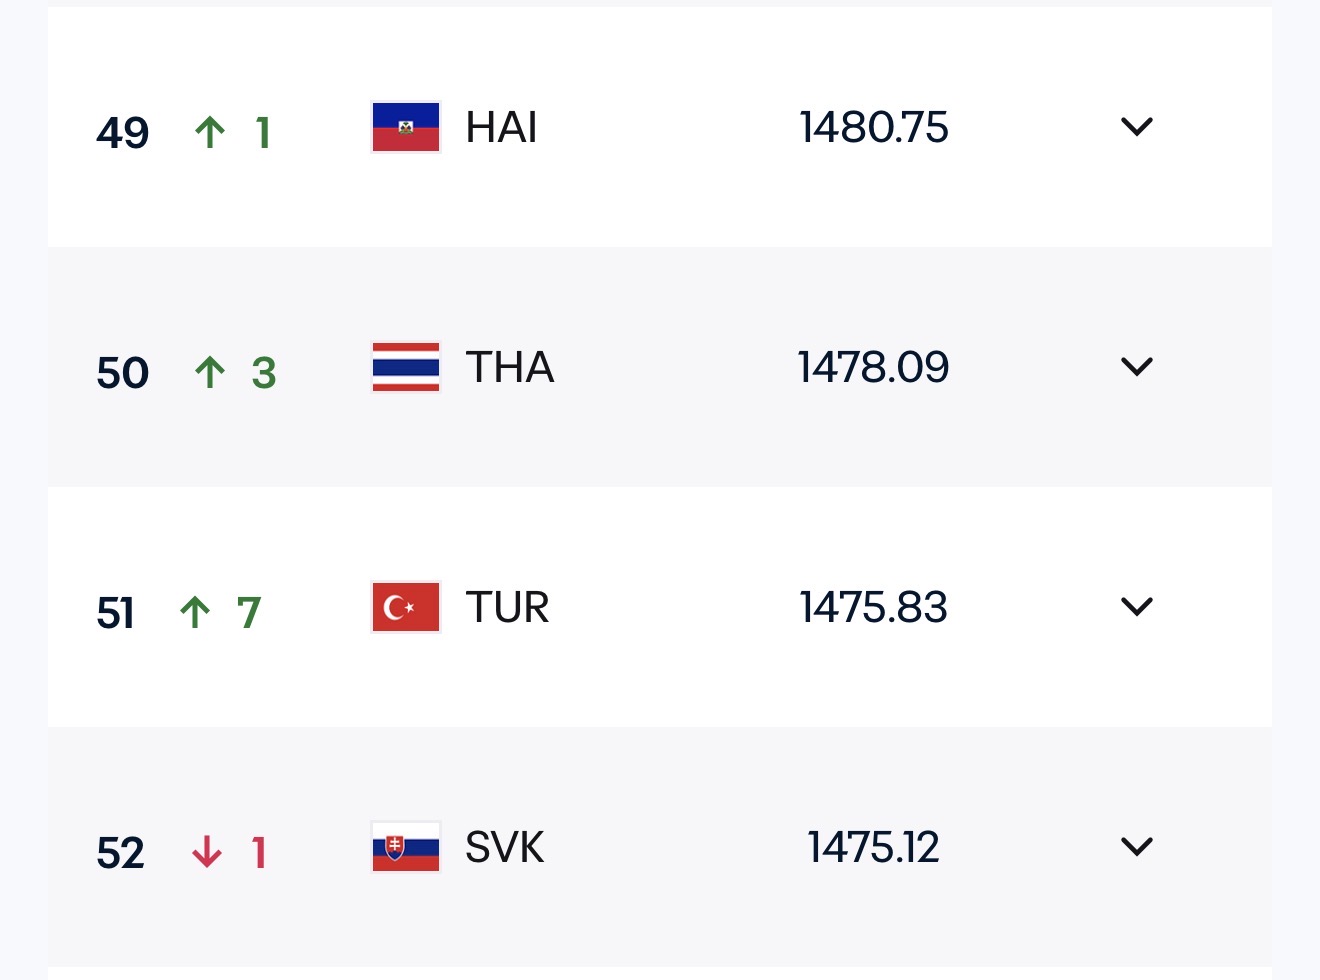Viewport: 1320px width, 980px height.
Task: Open the THA team name link
Action: (509, 368)
